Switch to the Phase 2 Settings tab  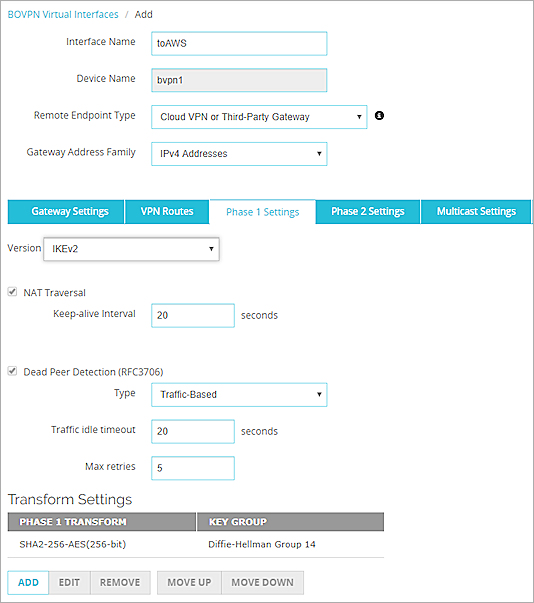click(368, 212)
